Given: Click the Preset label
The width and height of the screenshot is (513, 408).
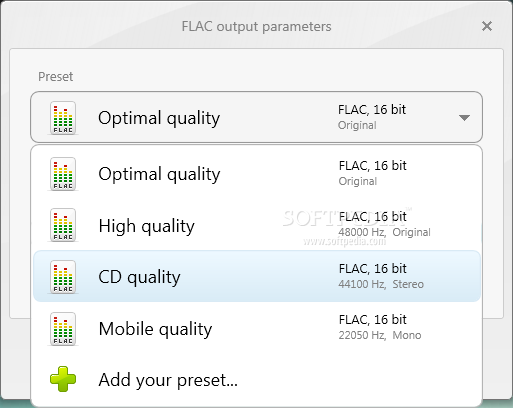Looking at the screenshot, I should (55, 77).
